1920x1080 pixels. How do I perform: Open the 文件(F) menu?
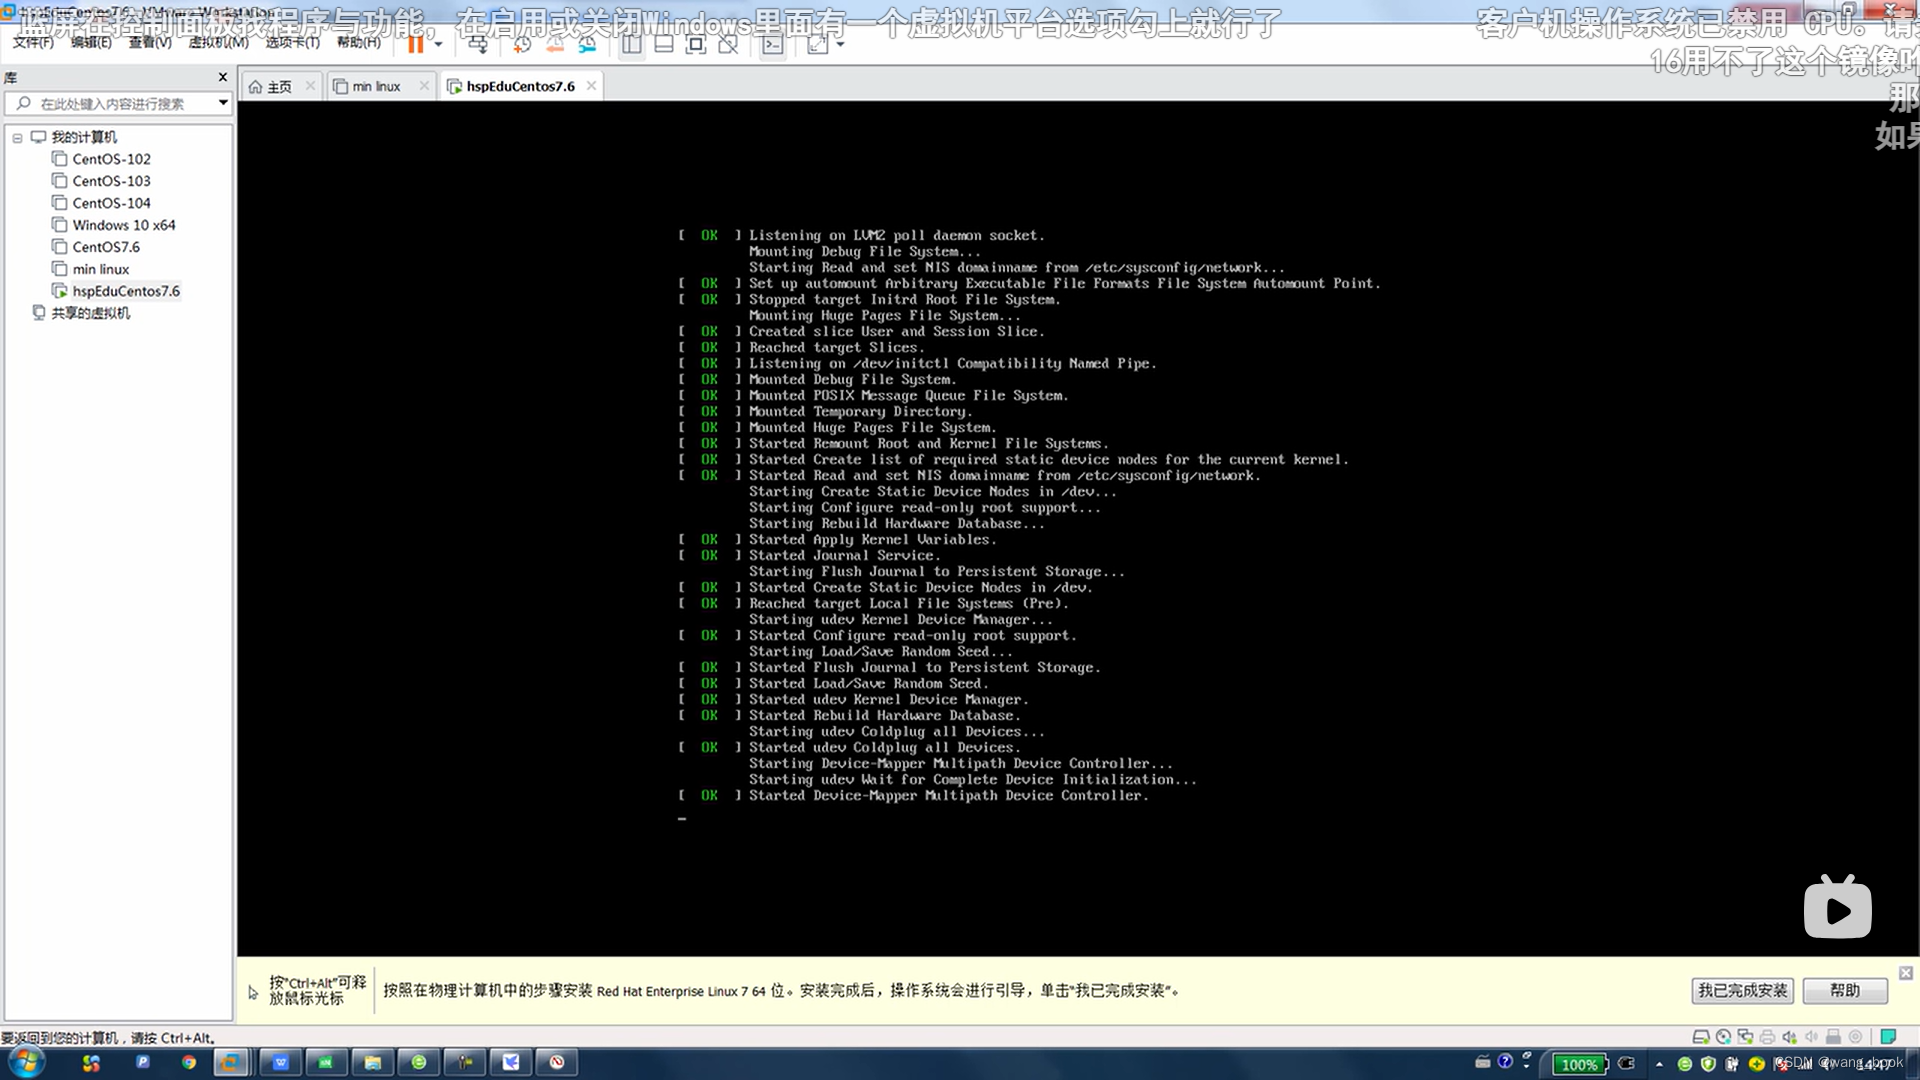33,42
